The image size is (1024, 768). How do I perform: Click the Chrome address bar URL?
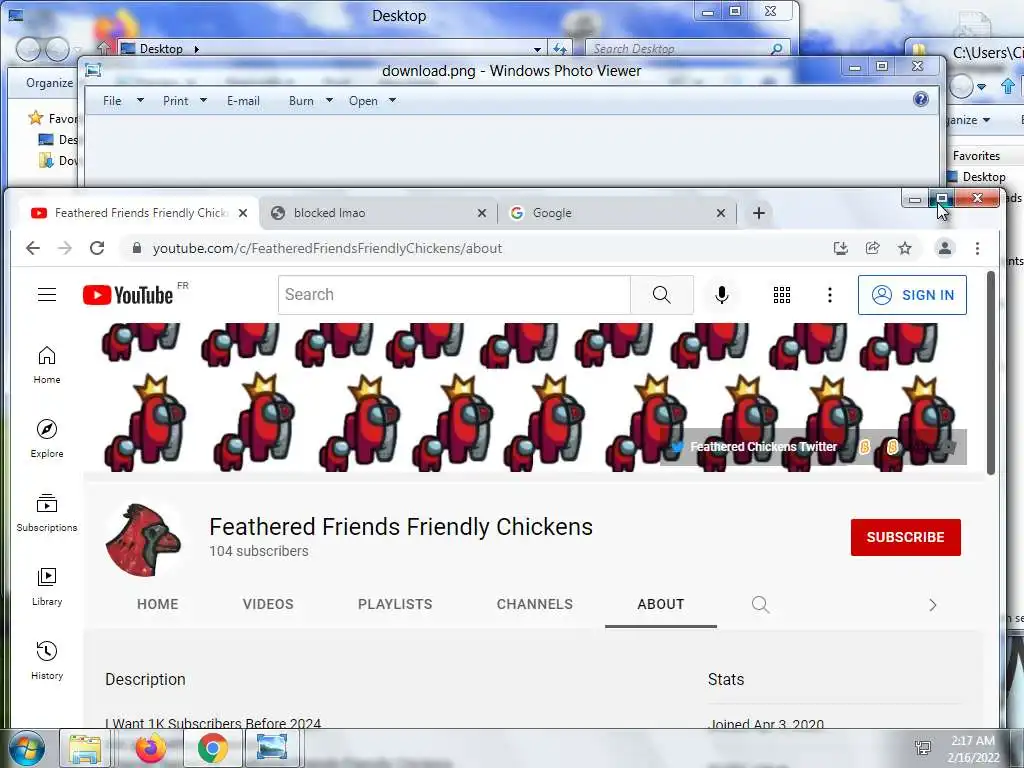coord(327,248)
